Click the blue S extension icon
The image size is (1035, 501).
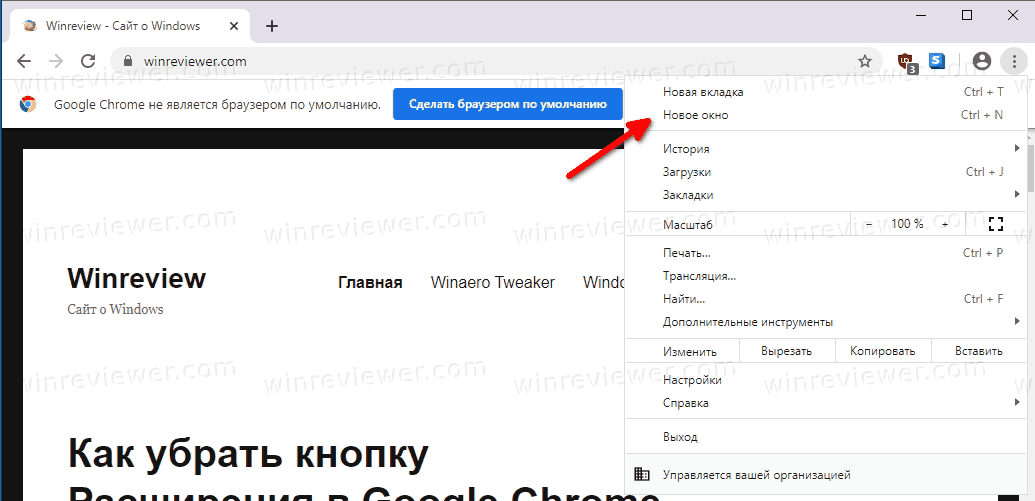[936, 61]
